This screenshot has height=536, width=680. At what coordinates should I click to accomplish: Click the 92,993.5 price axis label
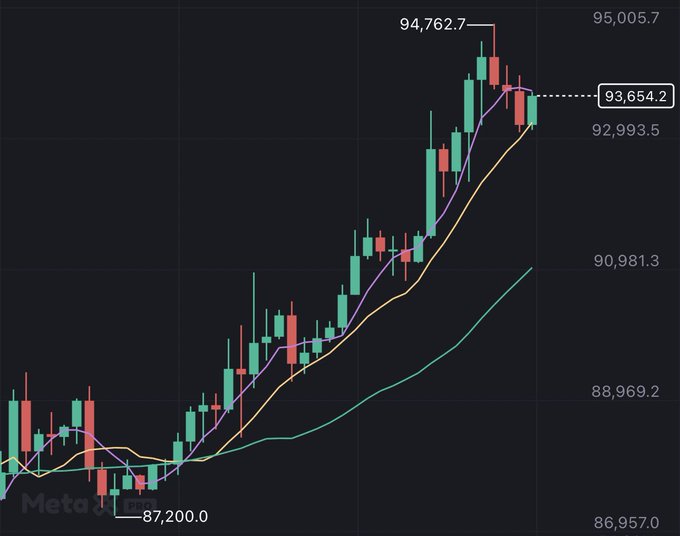[626, 130]
